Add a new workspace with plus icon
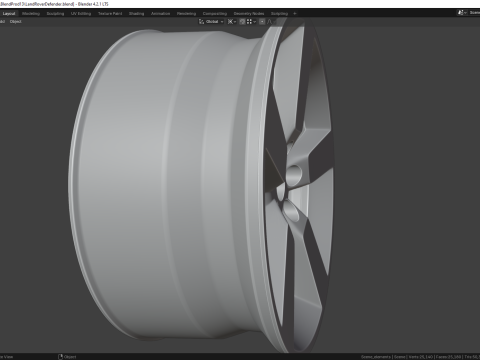This screenshot has height=360, width=480. pyautogui.click(x=295, y=14)
